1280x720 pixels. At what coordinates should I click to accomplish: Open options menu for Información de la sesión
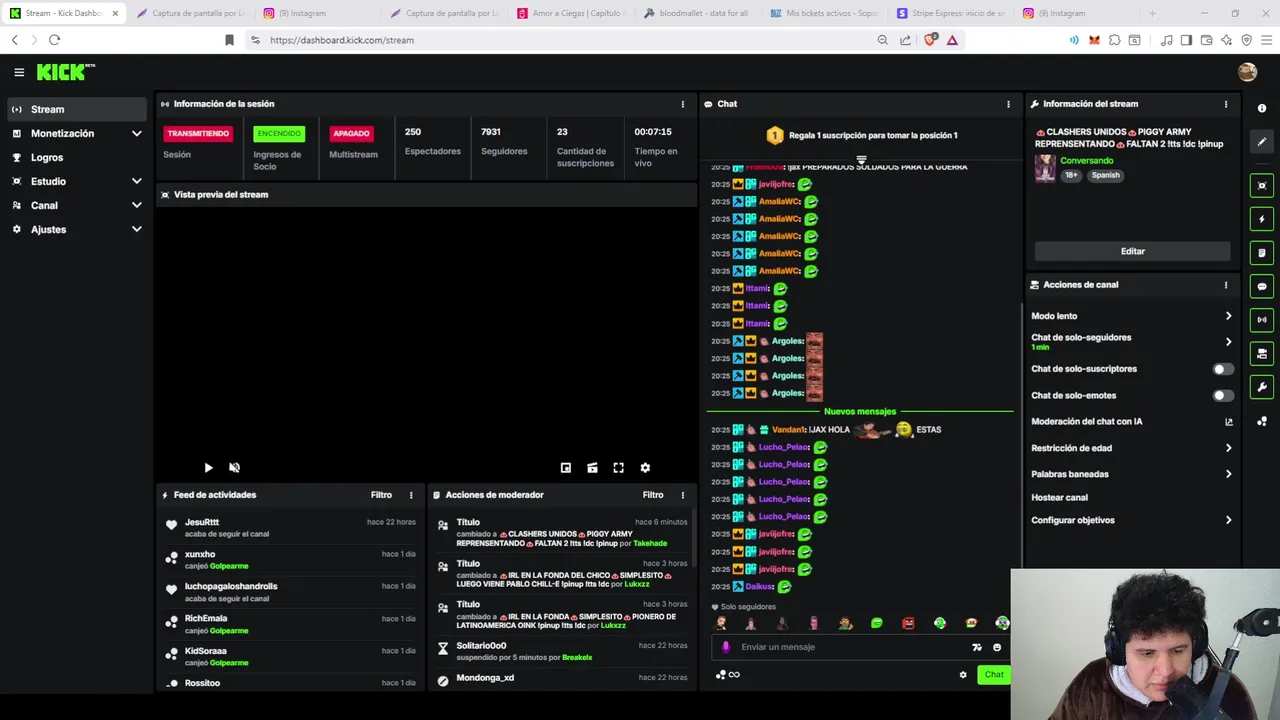click(683, 104)
